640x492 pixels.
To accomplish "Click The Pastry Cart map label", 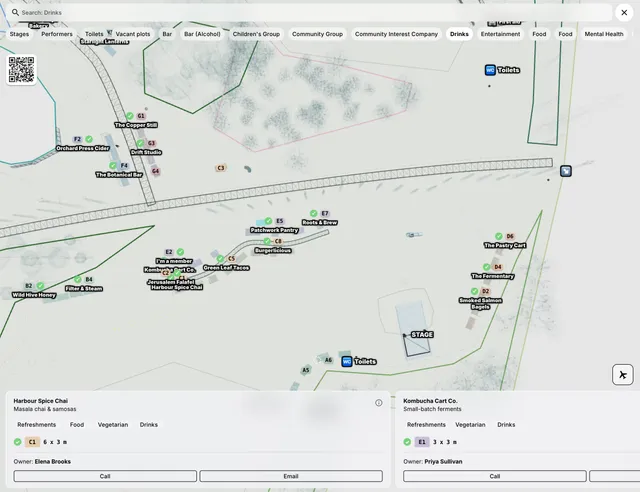I will (505, 245).
